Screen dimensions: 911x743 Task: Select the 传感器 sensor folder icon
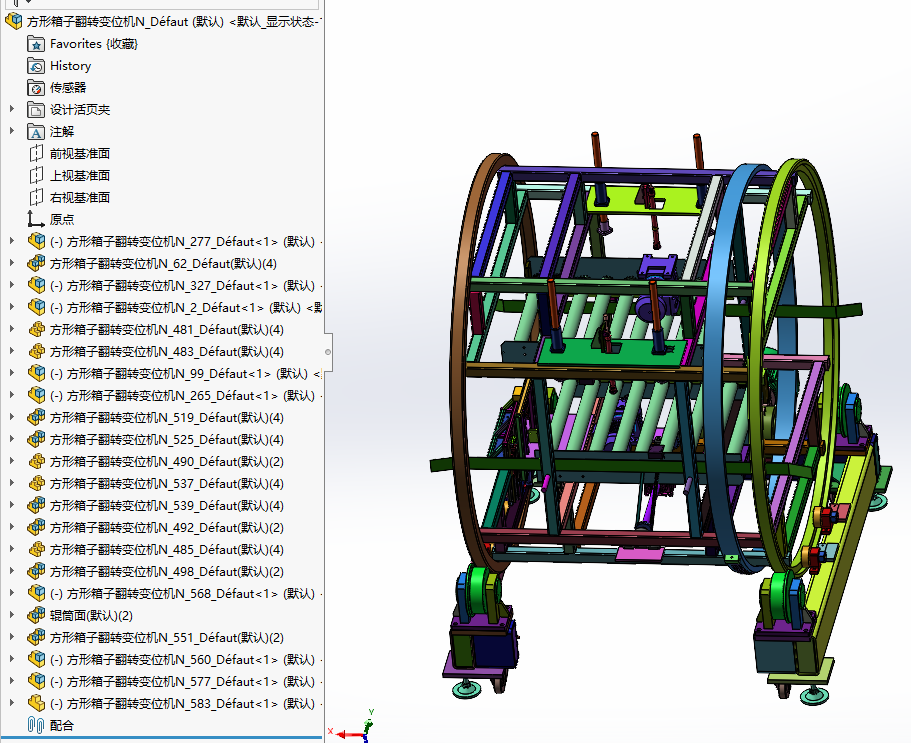tap(36, 88)
